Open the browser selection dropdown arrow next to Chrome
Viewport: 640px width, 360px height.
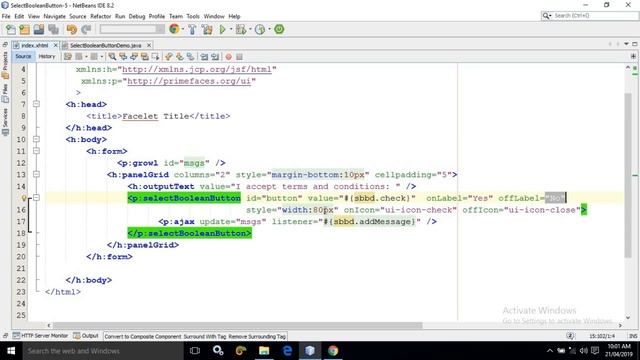click(183, 29)
